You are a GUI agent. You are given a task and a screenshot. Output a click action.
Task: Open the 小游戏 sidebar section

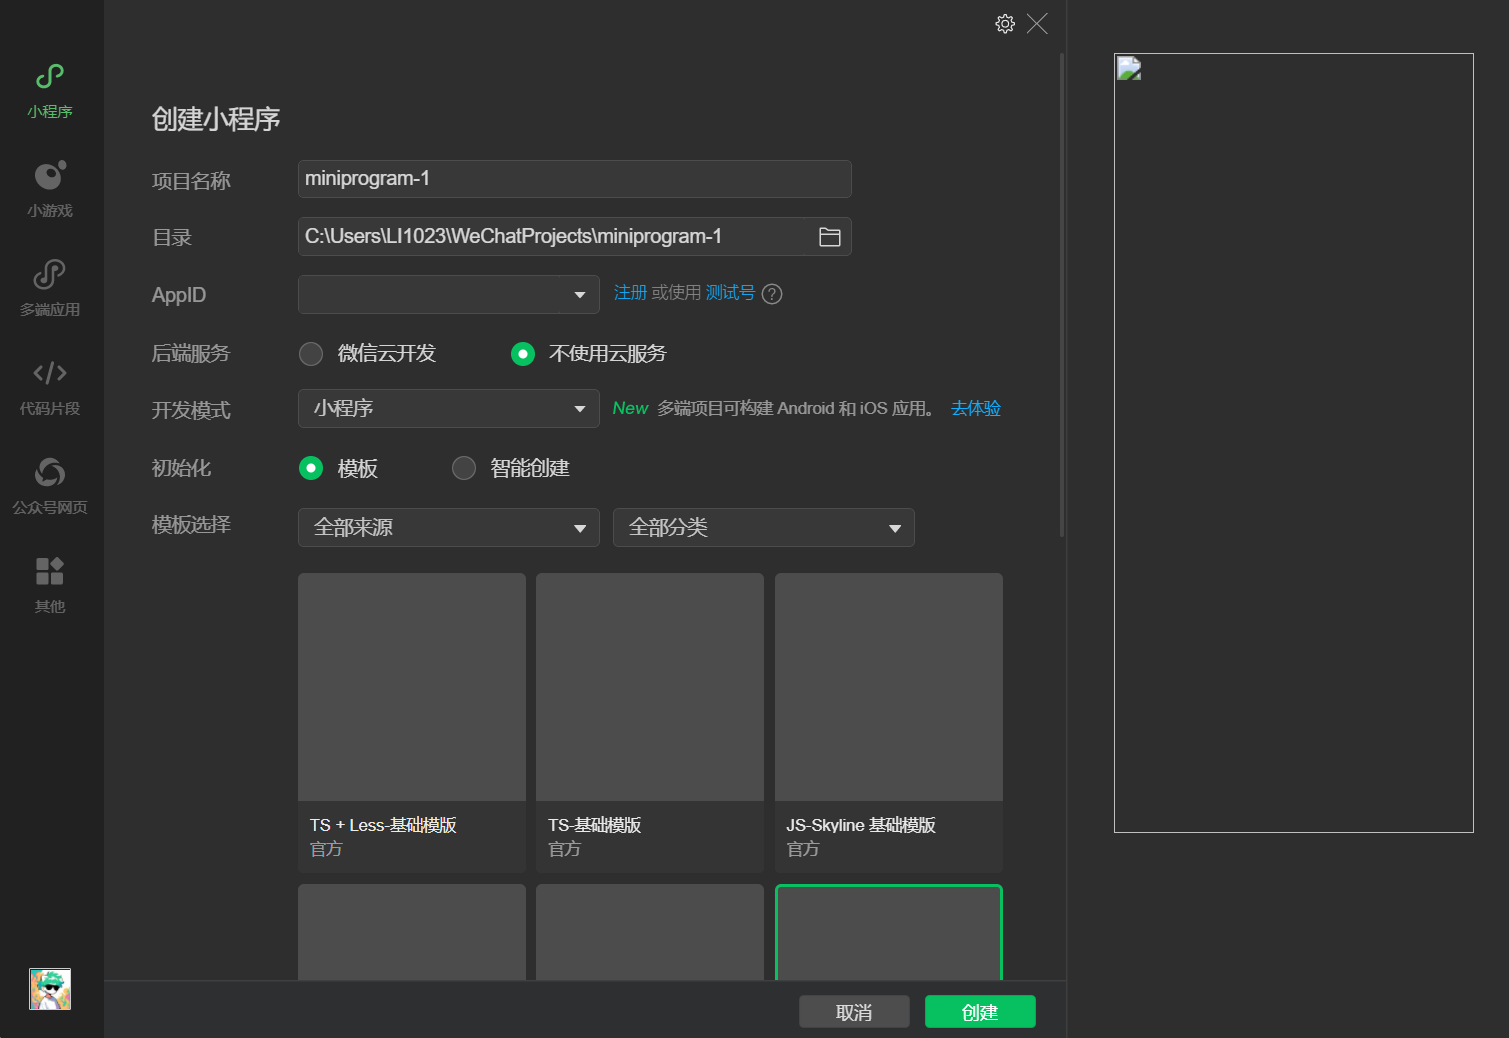point(50,189)
